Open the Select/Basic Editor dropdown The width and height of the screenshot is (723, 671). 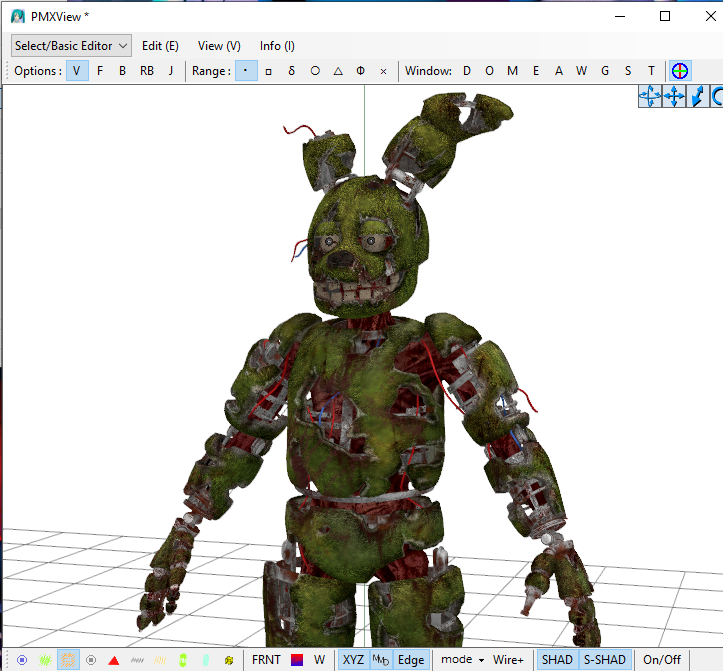pos(71,46)
